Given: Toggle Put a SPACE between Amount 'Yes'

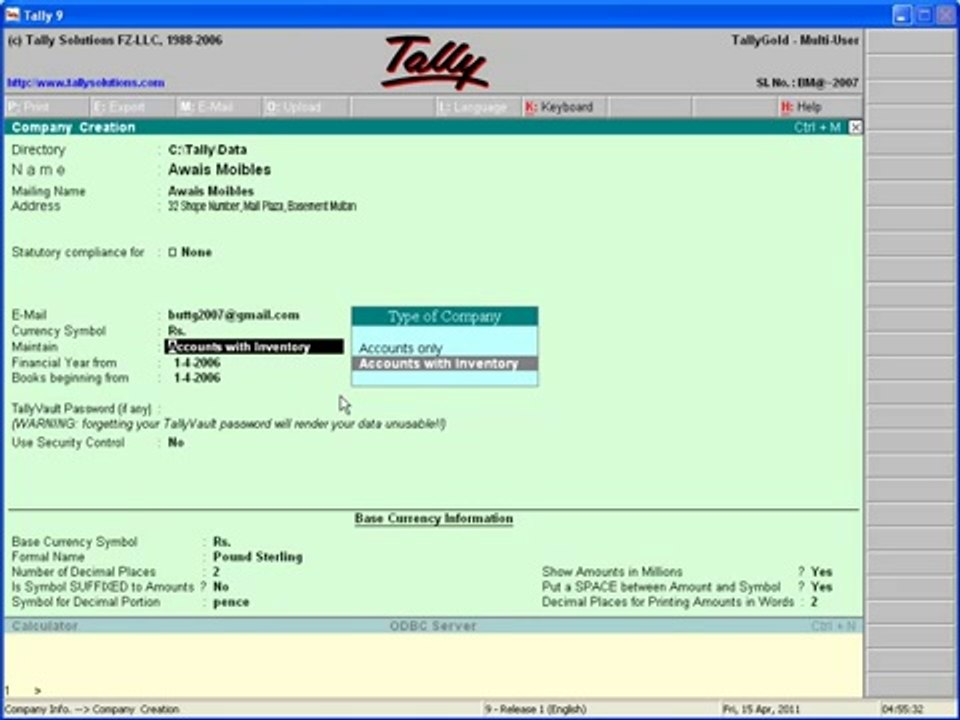Looking at the screenshot, I should click(822, 587).
